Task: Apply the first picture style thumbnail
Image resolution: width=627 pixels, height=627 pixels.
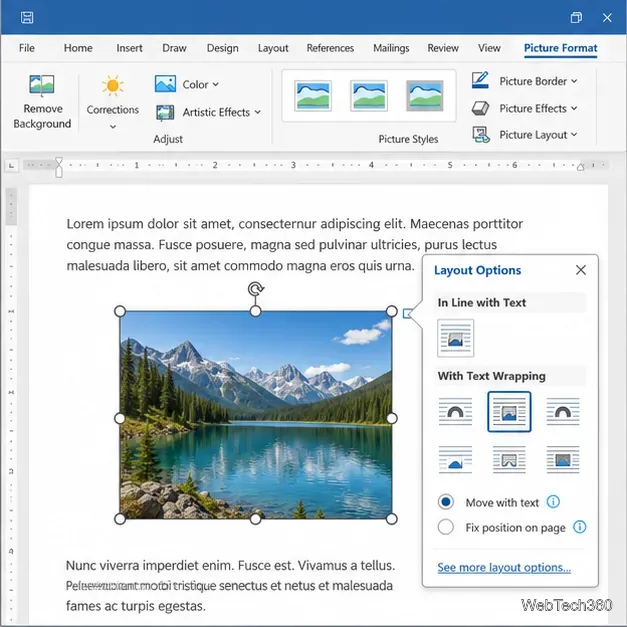Action: [313, 96]
